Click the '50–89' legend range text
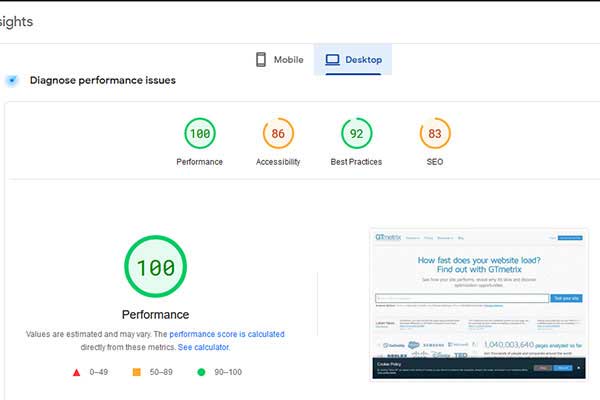Screen dimensions: 600x400 pos(161,372)
